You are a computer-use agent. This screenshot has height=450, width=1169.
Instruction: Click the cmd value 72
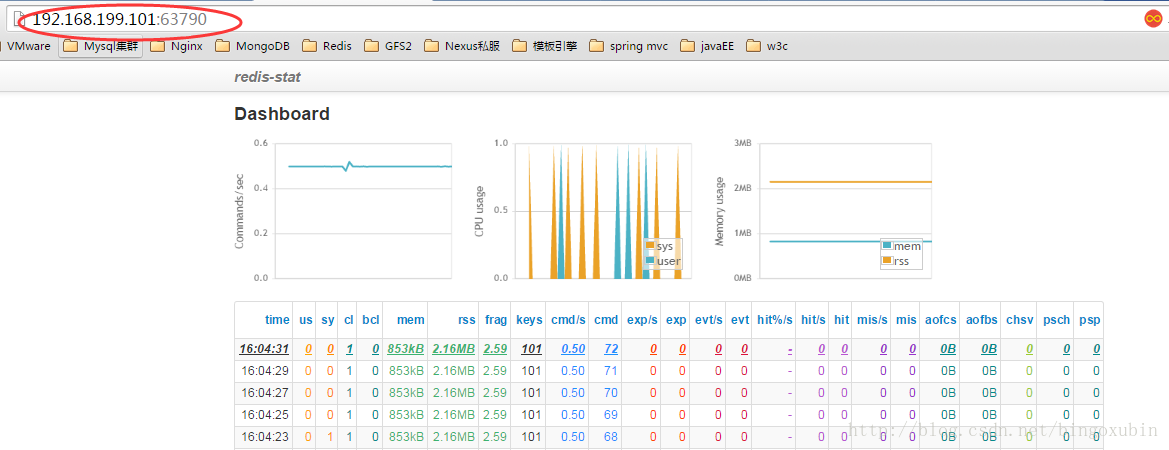click(611, 349)
